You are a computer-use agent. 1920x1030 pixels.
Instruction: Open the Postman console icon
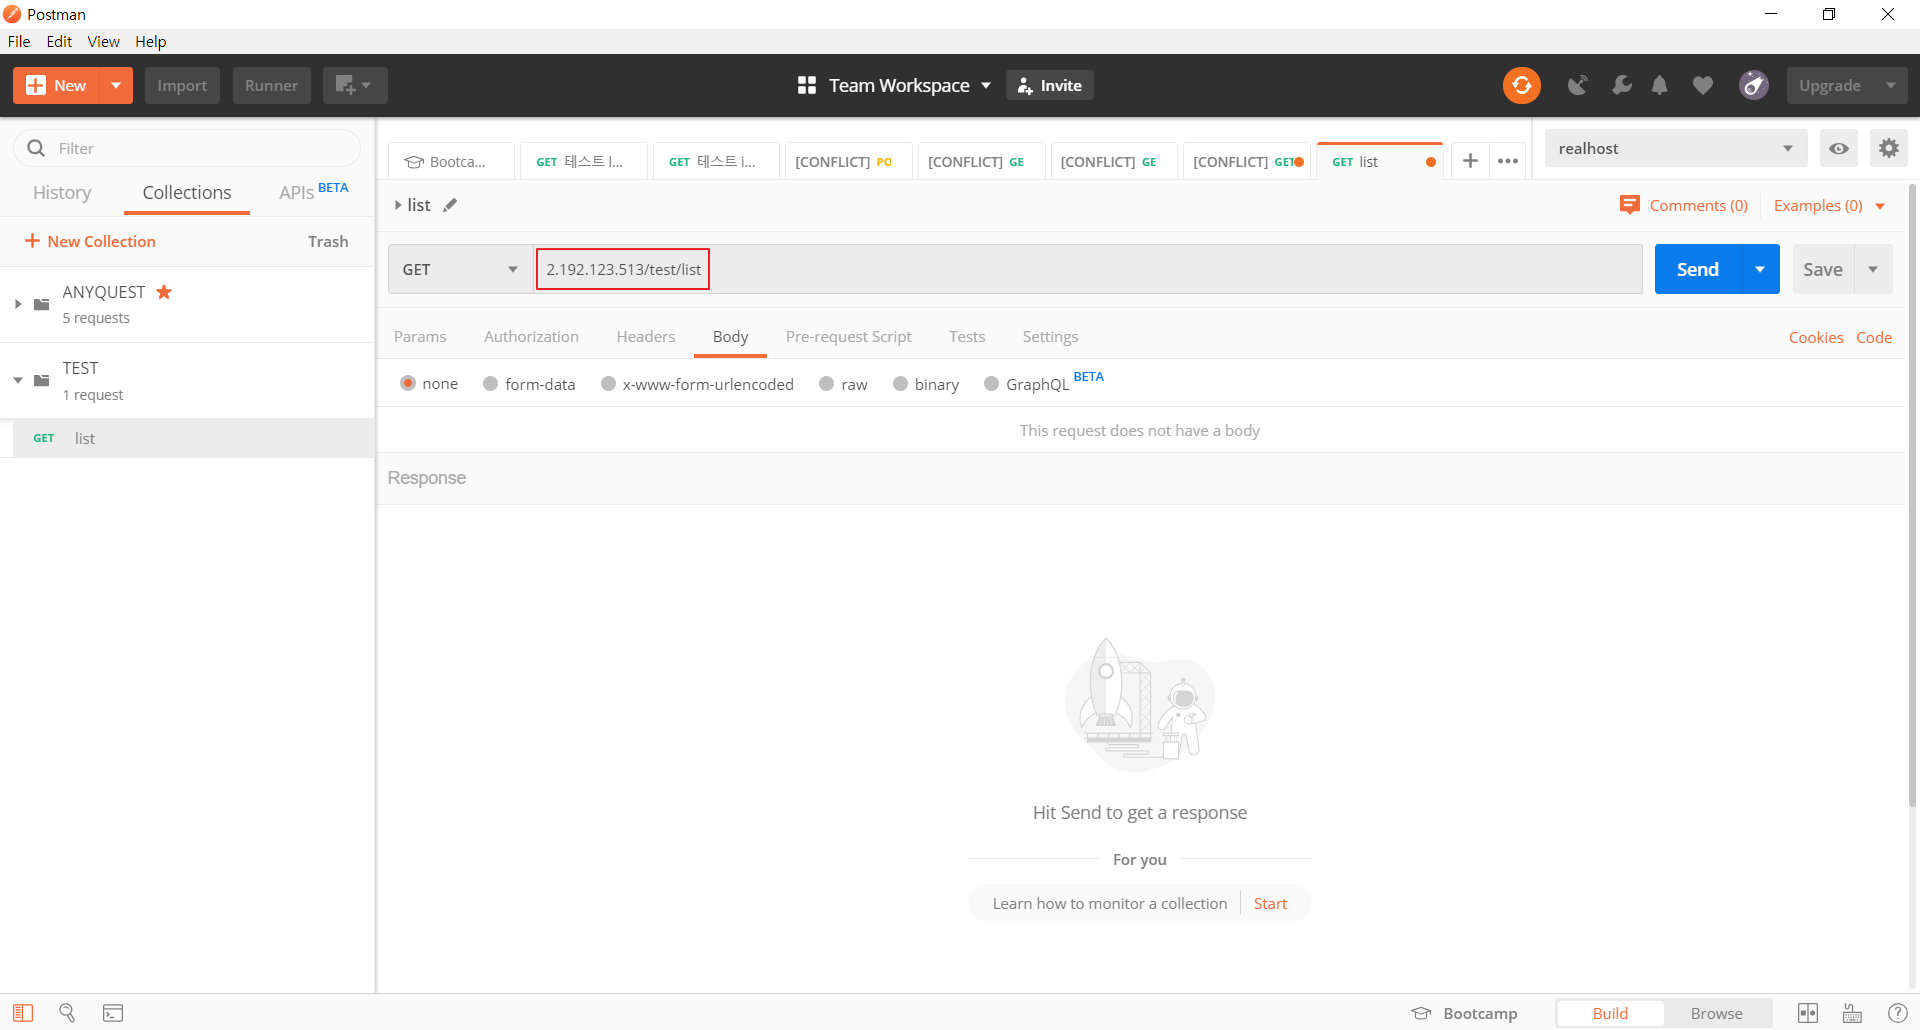click(113, 1013)
